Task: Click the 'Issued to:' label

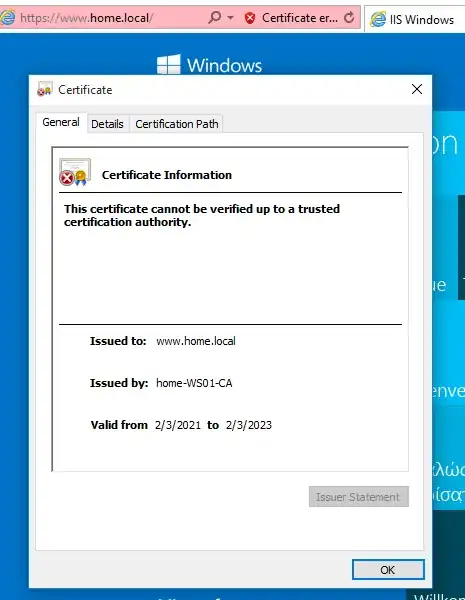Action: [118, 341]
